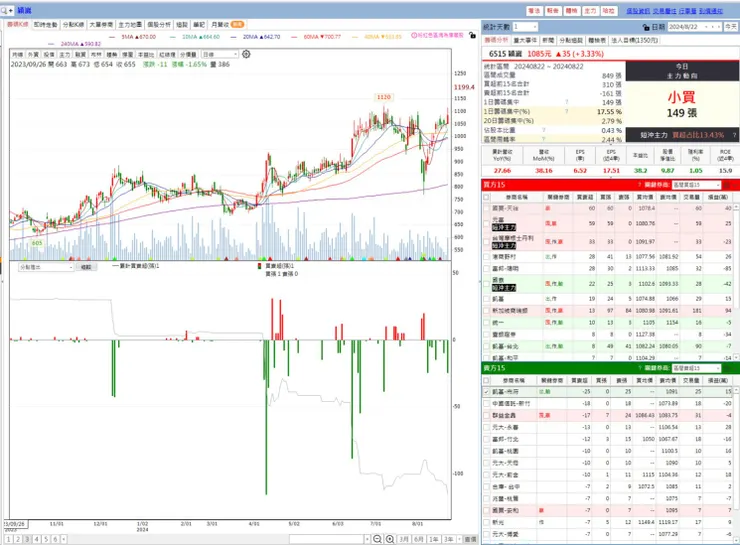Open the 個股分析 tab
The width and height of the screenshot is (740, 545).
pos(159,25)
